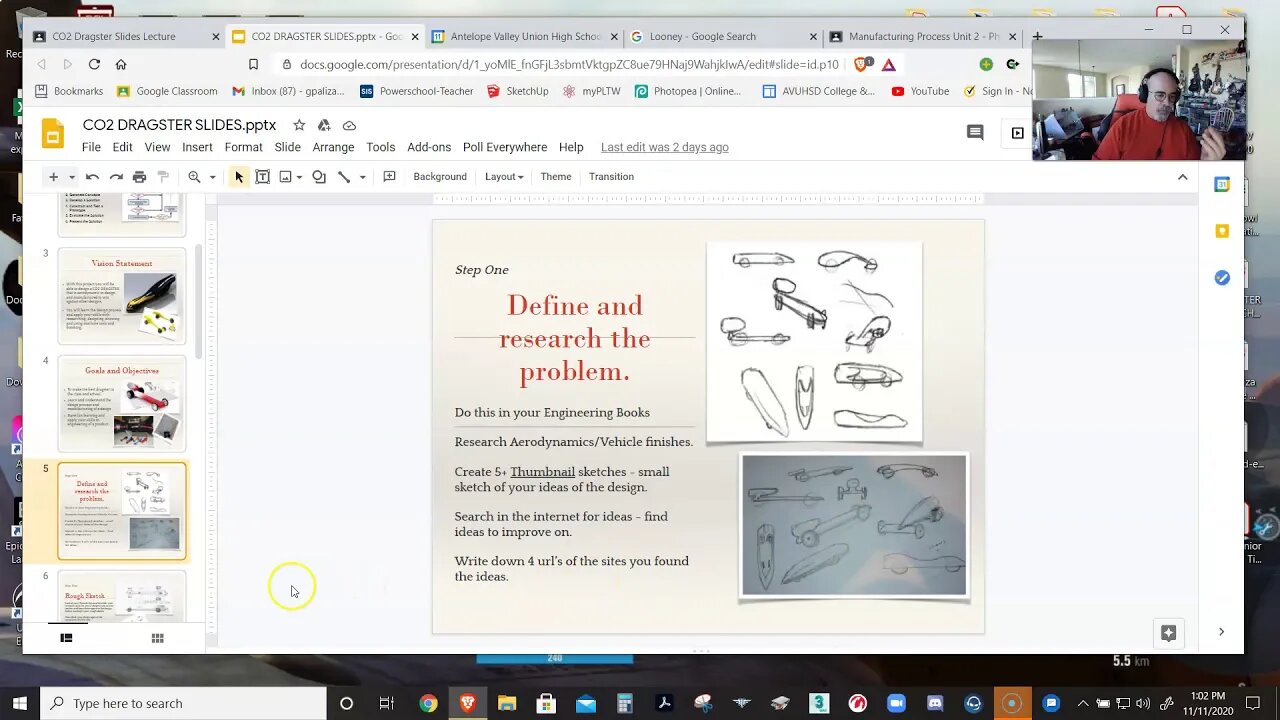The width and height of the screenshot is (1280, 720).
Task: Click the browser Reload button
Action: [x=94, y=64]
